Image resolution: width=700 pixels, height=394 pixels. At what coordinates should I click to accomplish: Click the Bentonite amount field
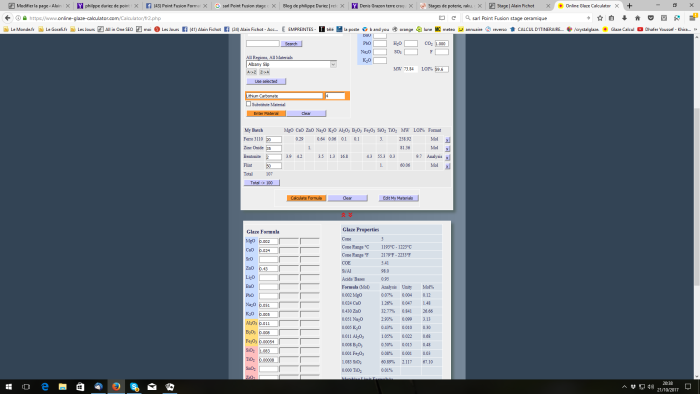[x=274, y=157]
